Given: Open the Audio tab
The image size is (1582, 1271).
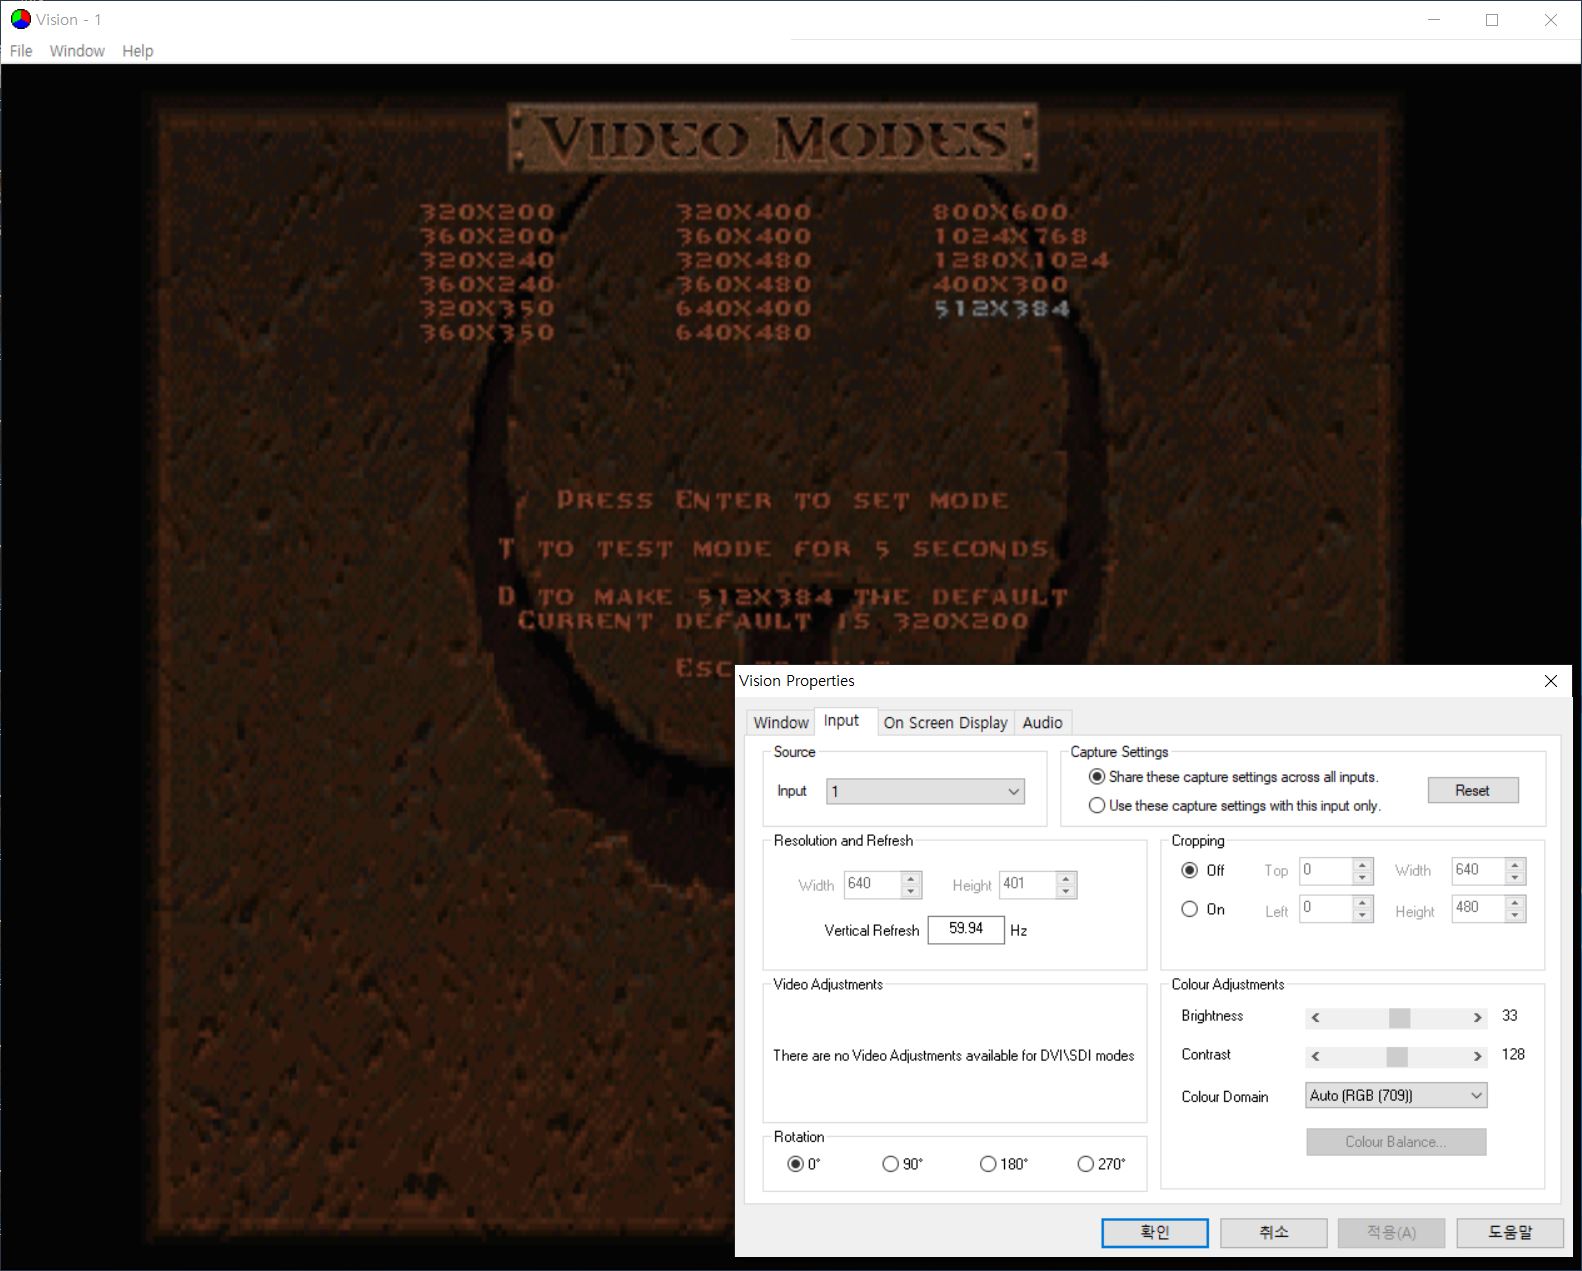Looking at the screenshot, I should (1043, 722).
